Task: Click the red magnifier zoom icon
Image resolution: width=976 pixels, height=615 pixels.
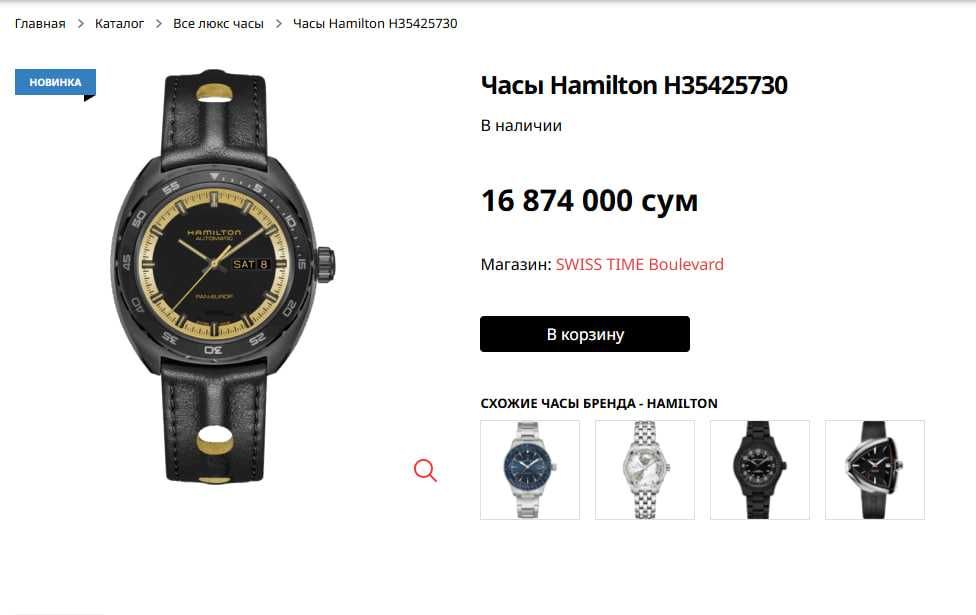Action: (x=425, y=470)
